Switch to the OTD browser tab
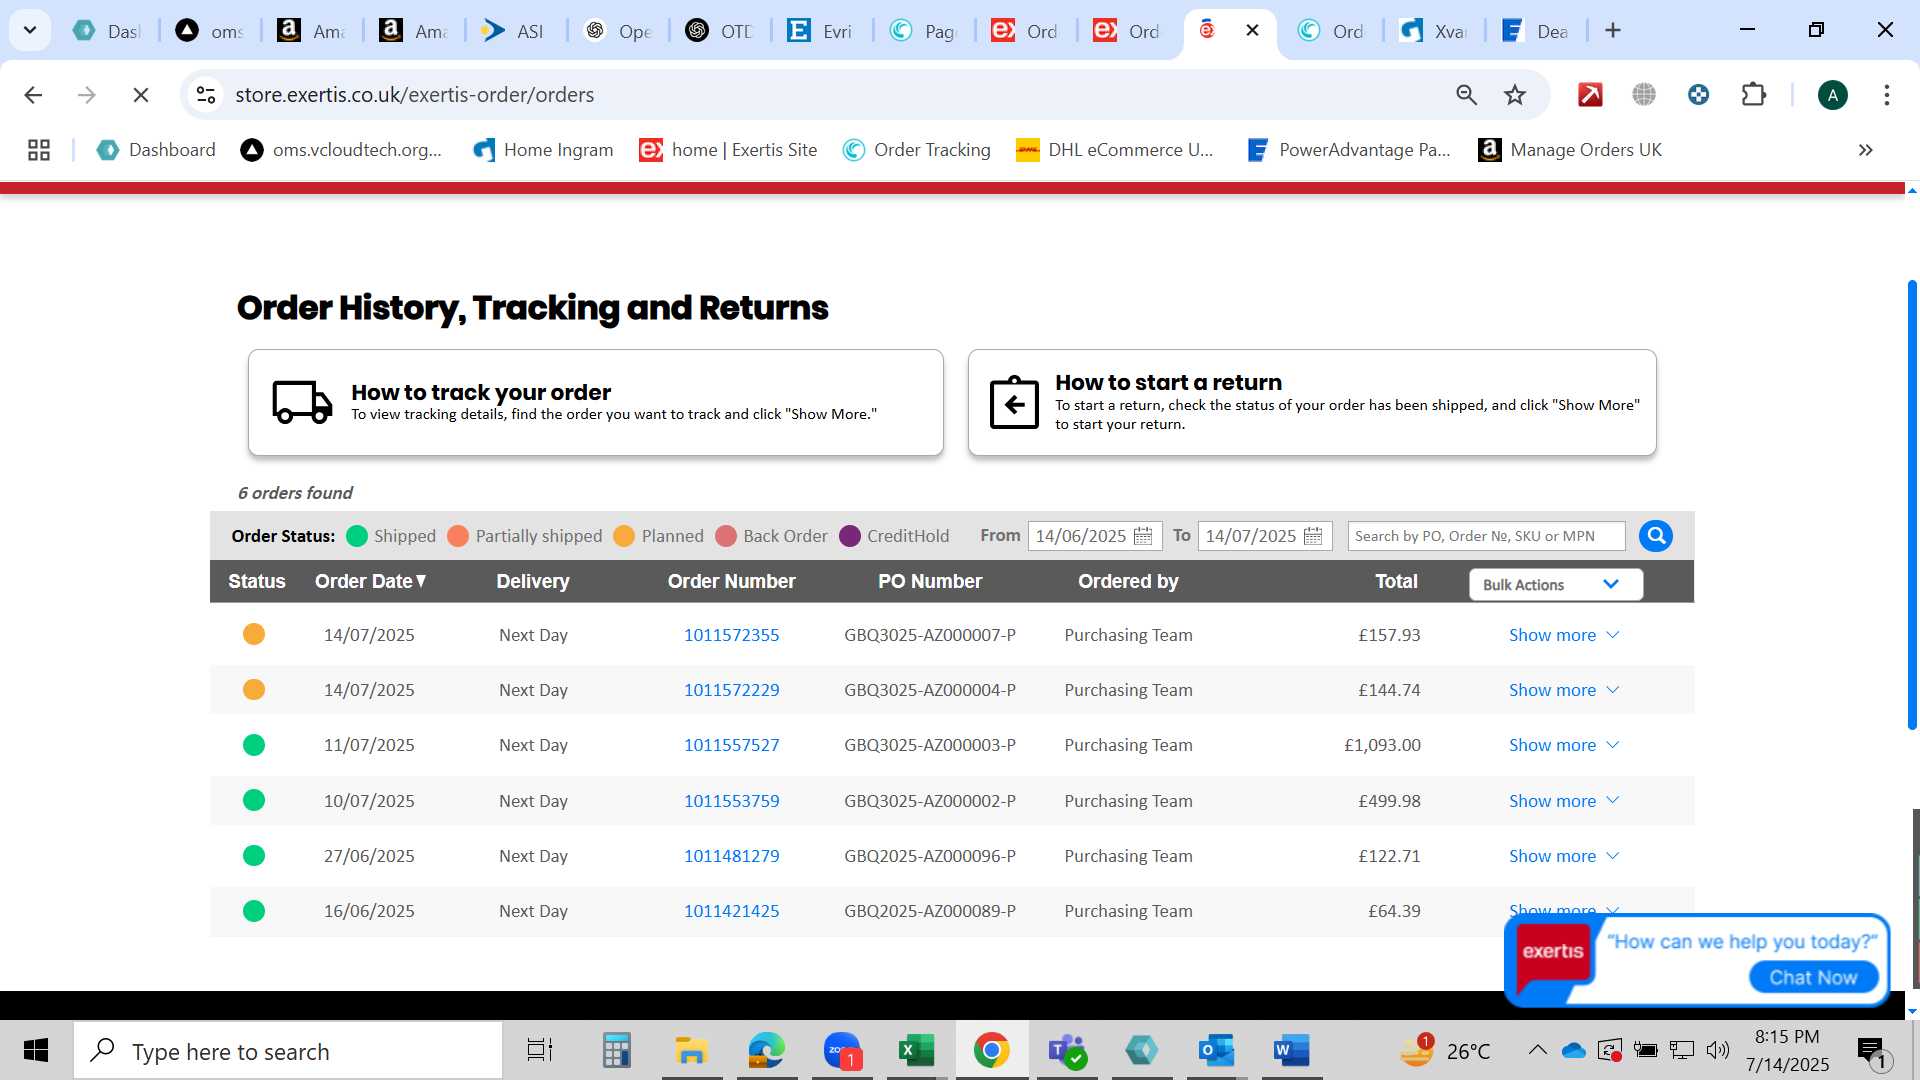Viewport: 1920px width, 1080px height. [718, 31]
